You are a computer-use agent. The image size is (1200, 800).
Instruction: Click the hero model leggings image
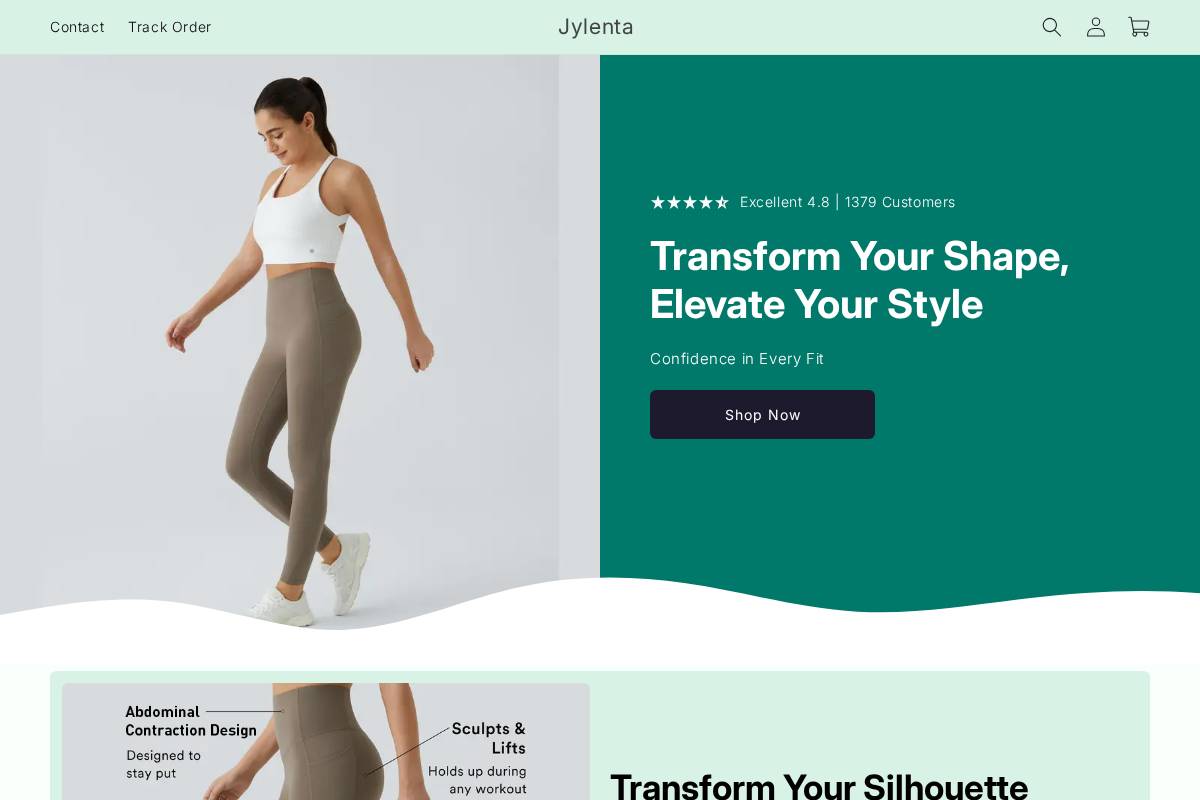[x=300, y=342]
